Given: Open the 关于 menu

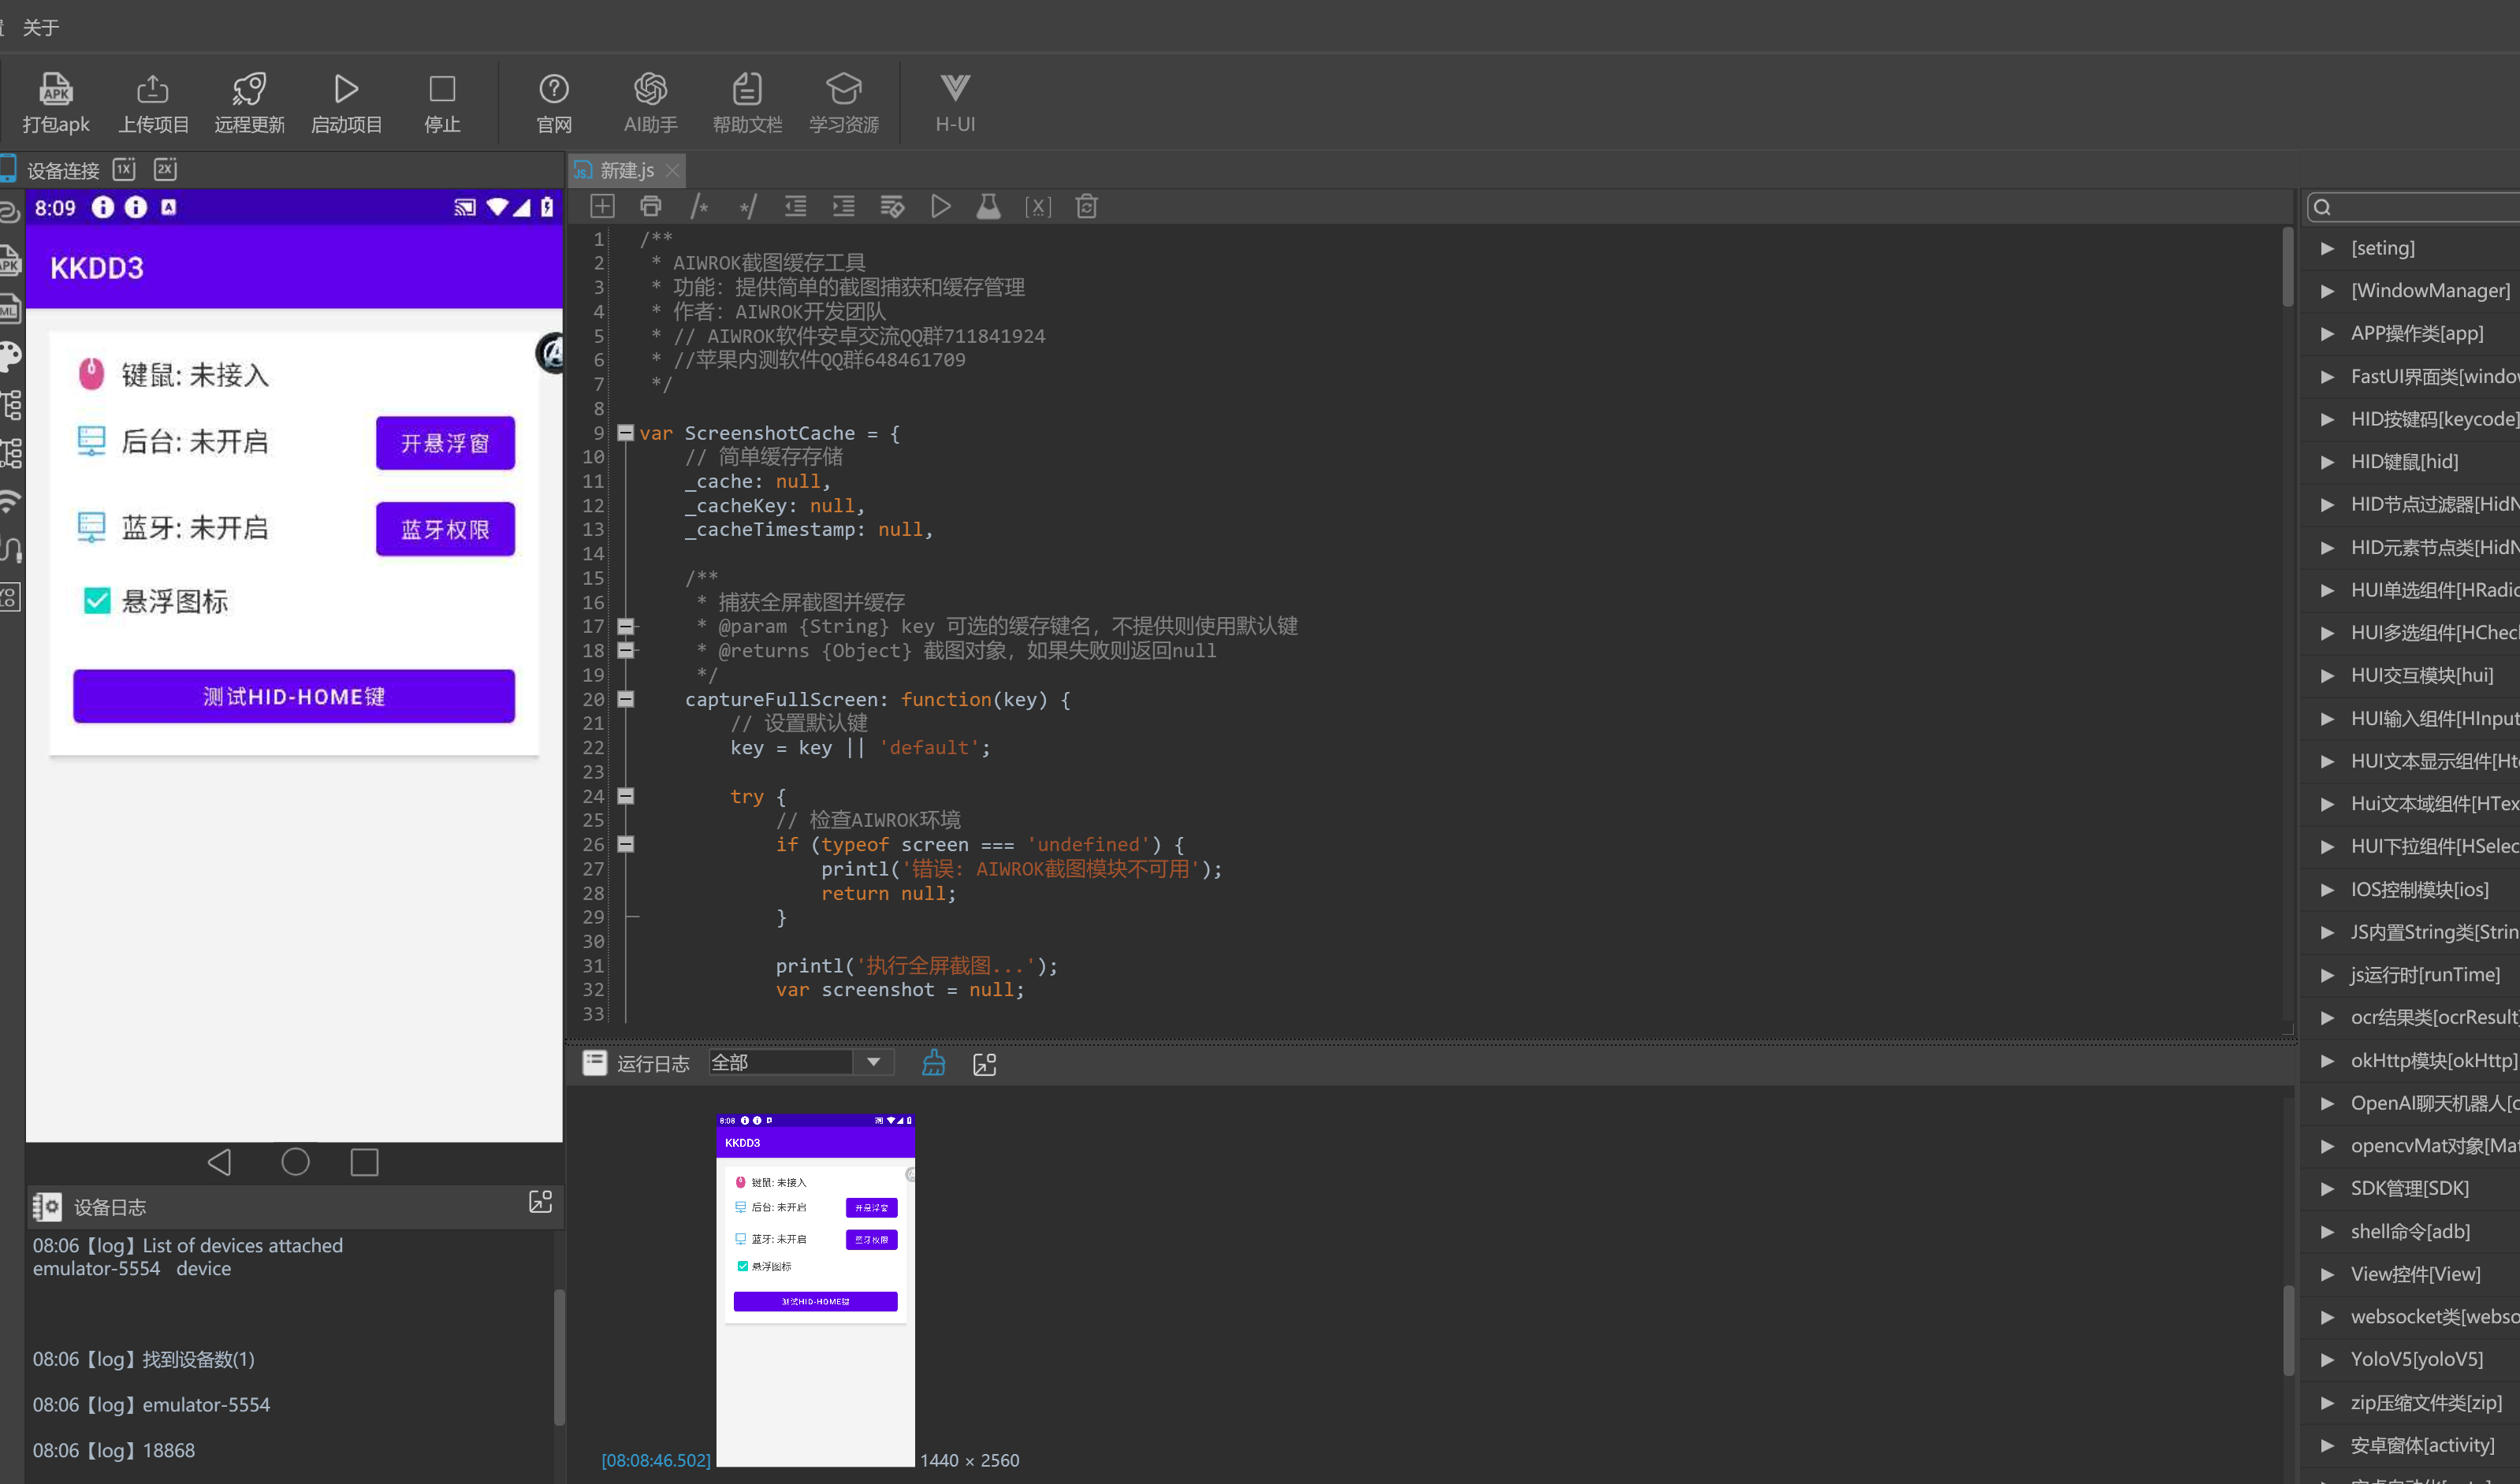Looking at the screenshot, I should coord(41,27).
